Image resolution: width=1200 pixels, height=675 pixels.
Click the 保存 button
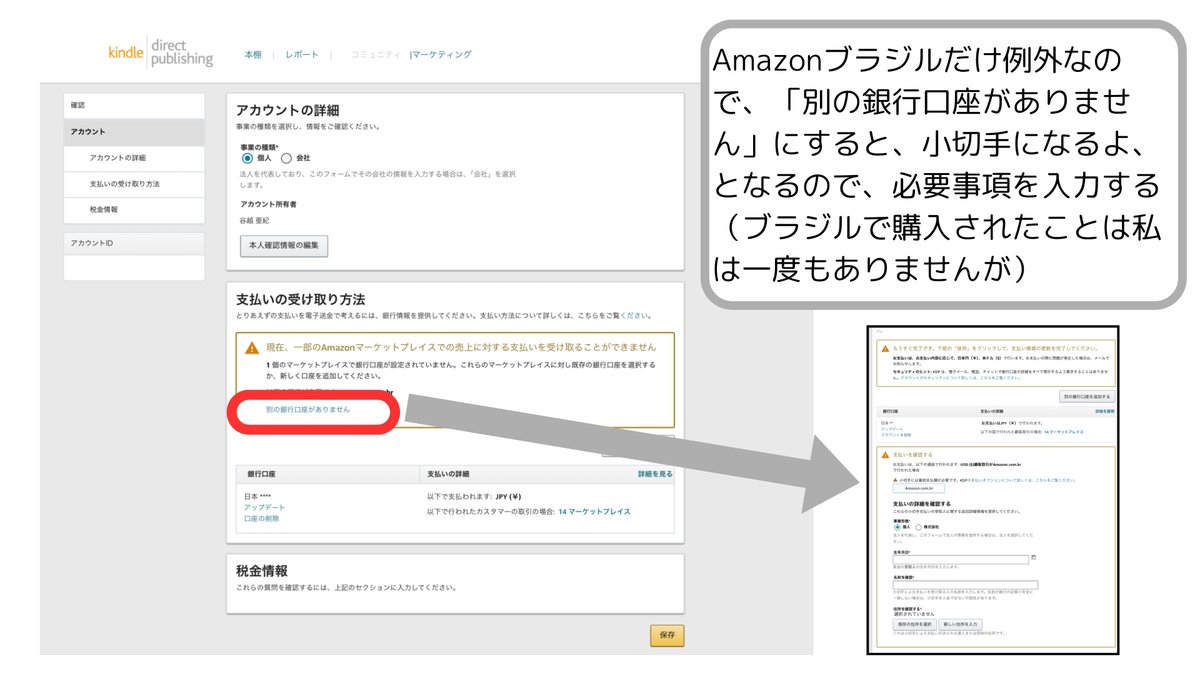pyautogui.click(x=667, y=635)
